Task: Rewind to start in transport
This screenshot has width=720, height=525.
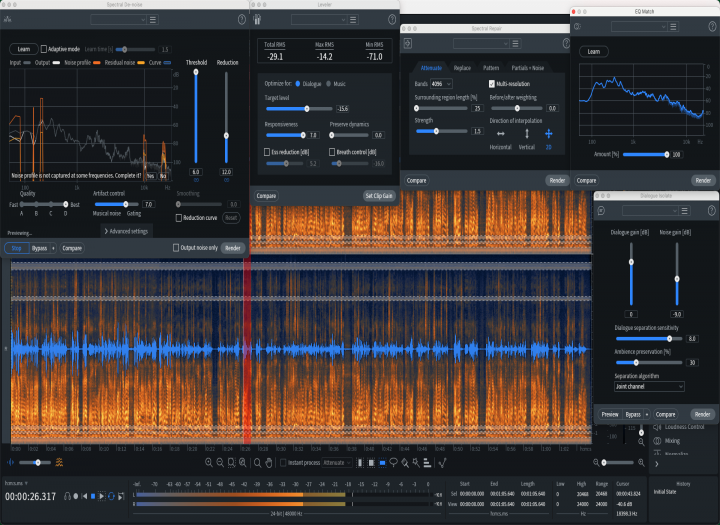Action: [x=84, y=496]
